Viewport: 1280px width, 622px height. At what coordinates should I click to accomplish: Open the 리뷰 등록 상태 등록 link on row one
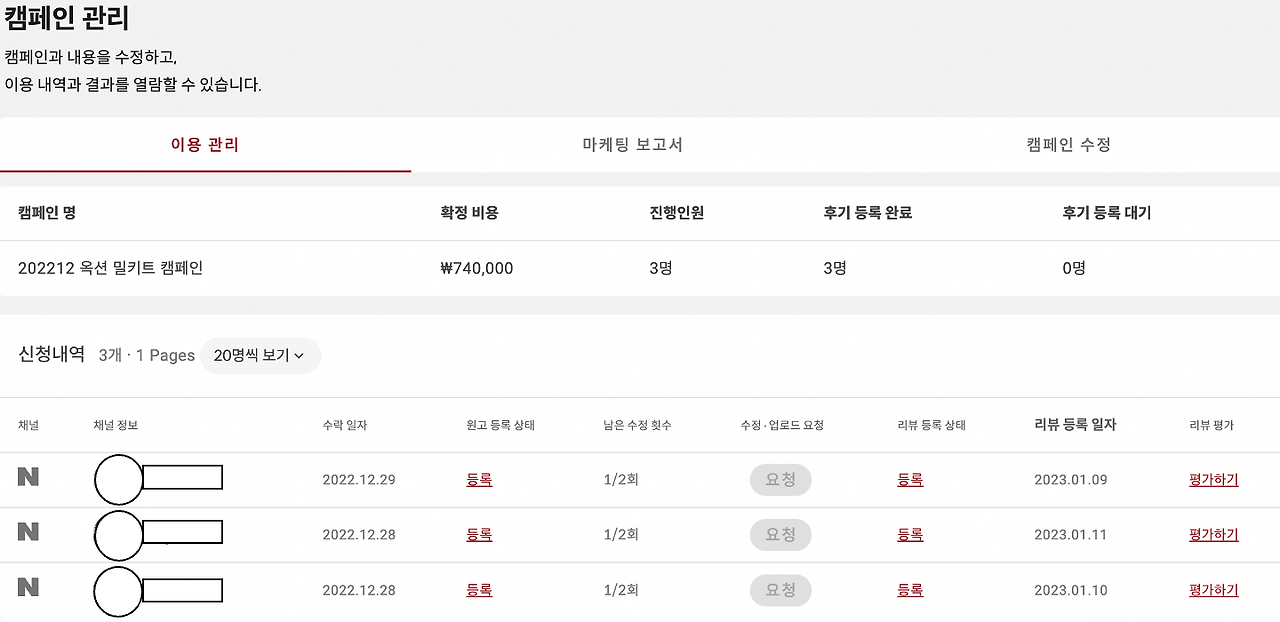click(909, 479)
